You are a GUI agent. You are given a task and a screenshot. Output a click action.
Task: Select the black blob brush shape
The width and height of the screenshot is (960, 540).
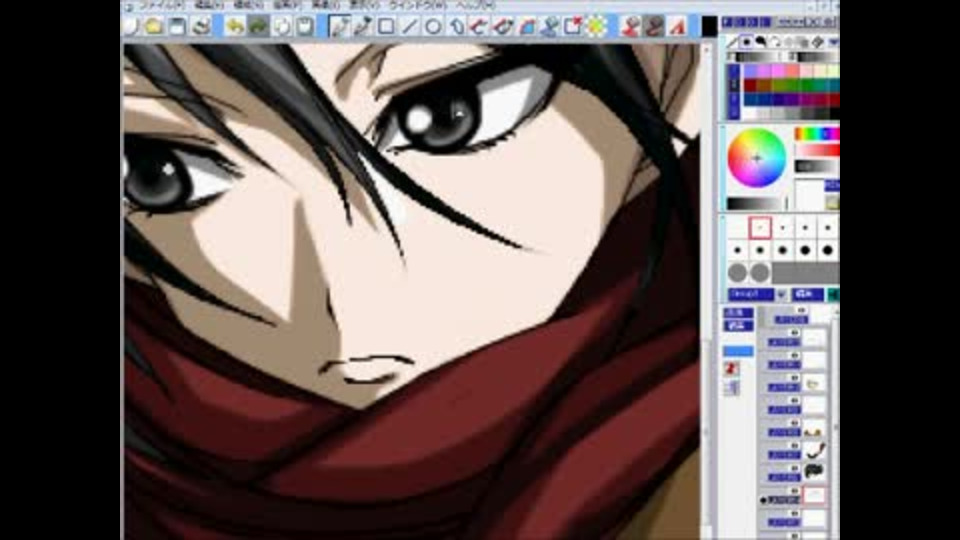[760, 42]
